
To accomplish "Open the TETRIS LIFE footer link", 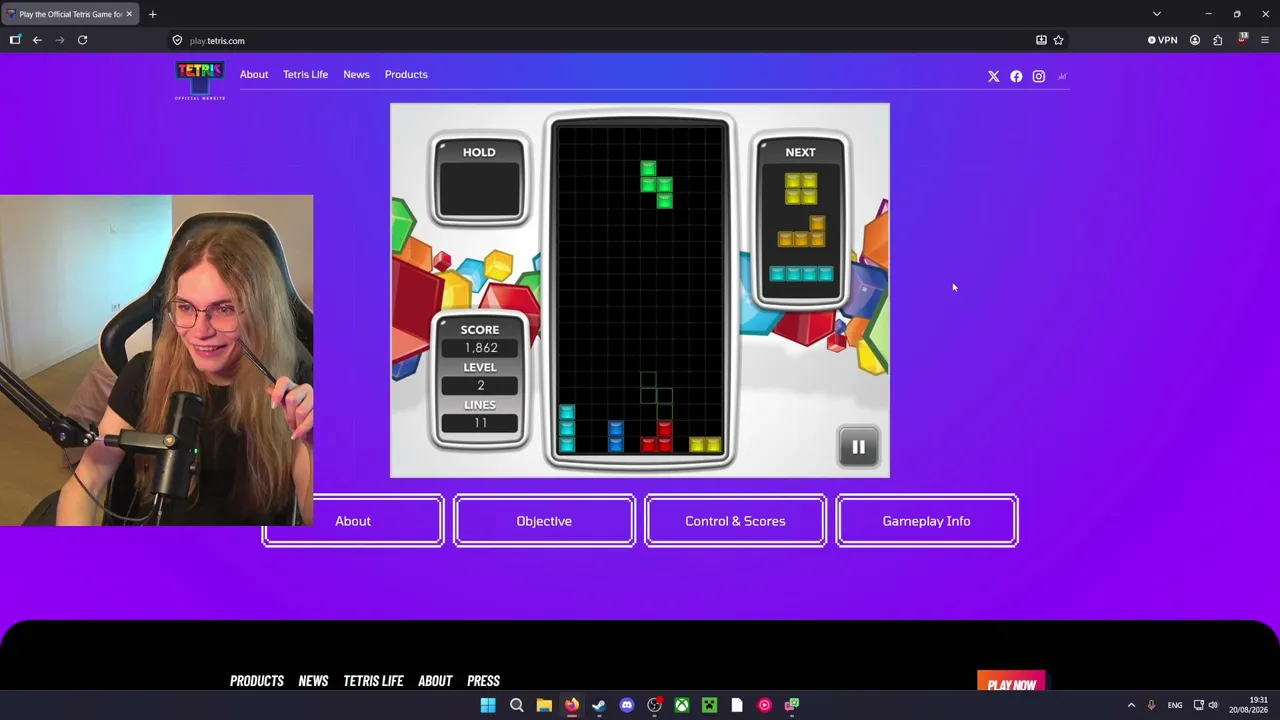I will (373, 681).
